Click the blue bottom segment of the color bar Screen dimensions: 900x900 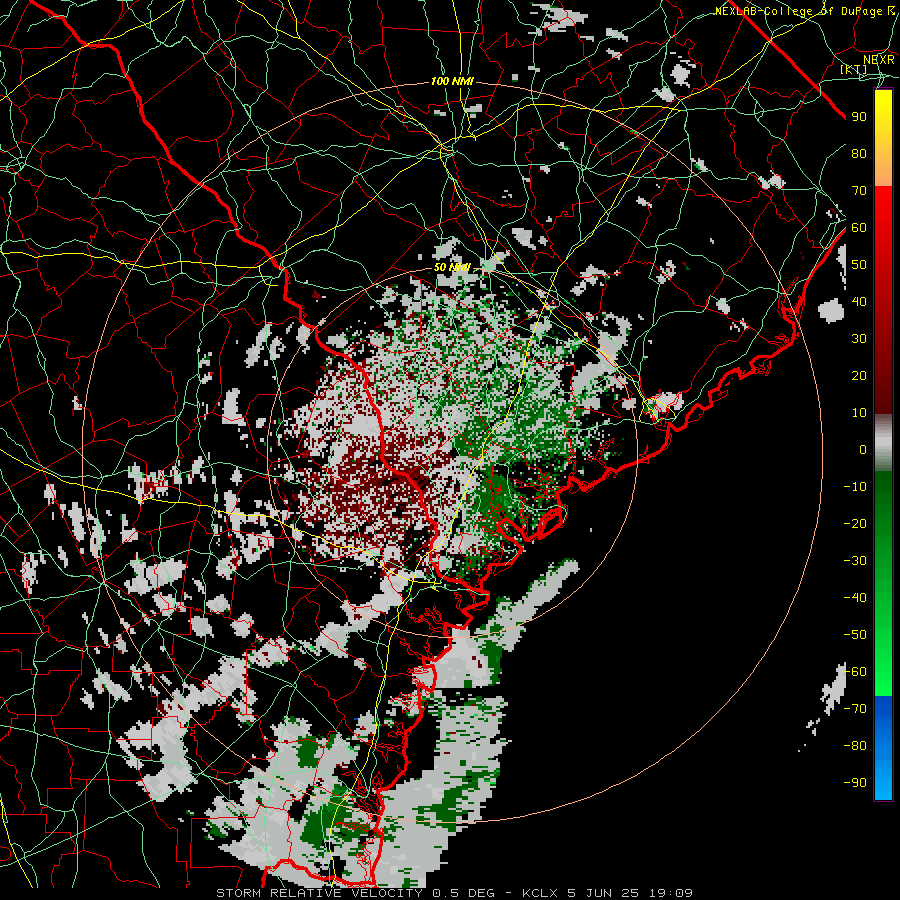(x=883, y=747)
